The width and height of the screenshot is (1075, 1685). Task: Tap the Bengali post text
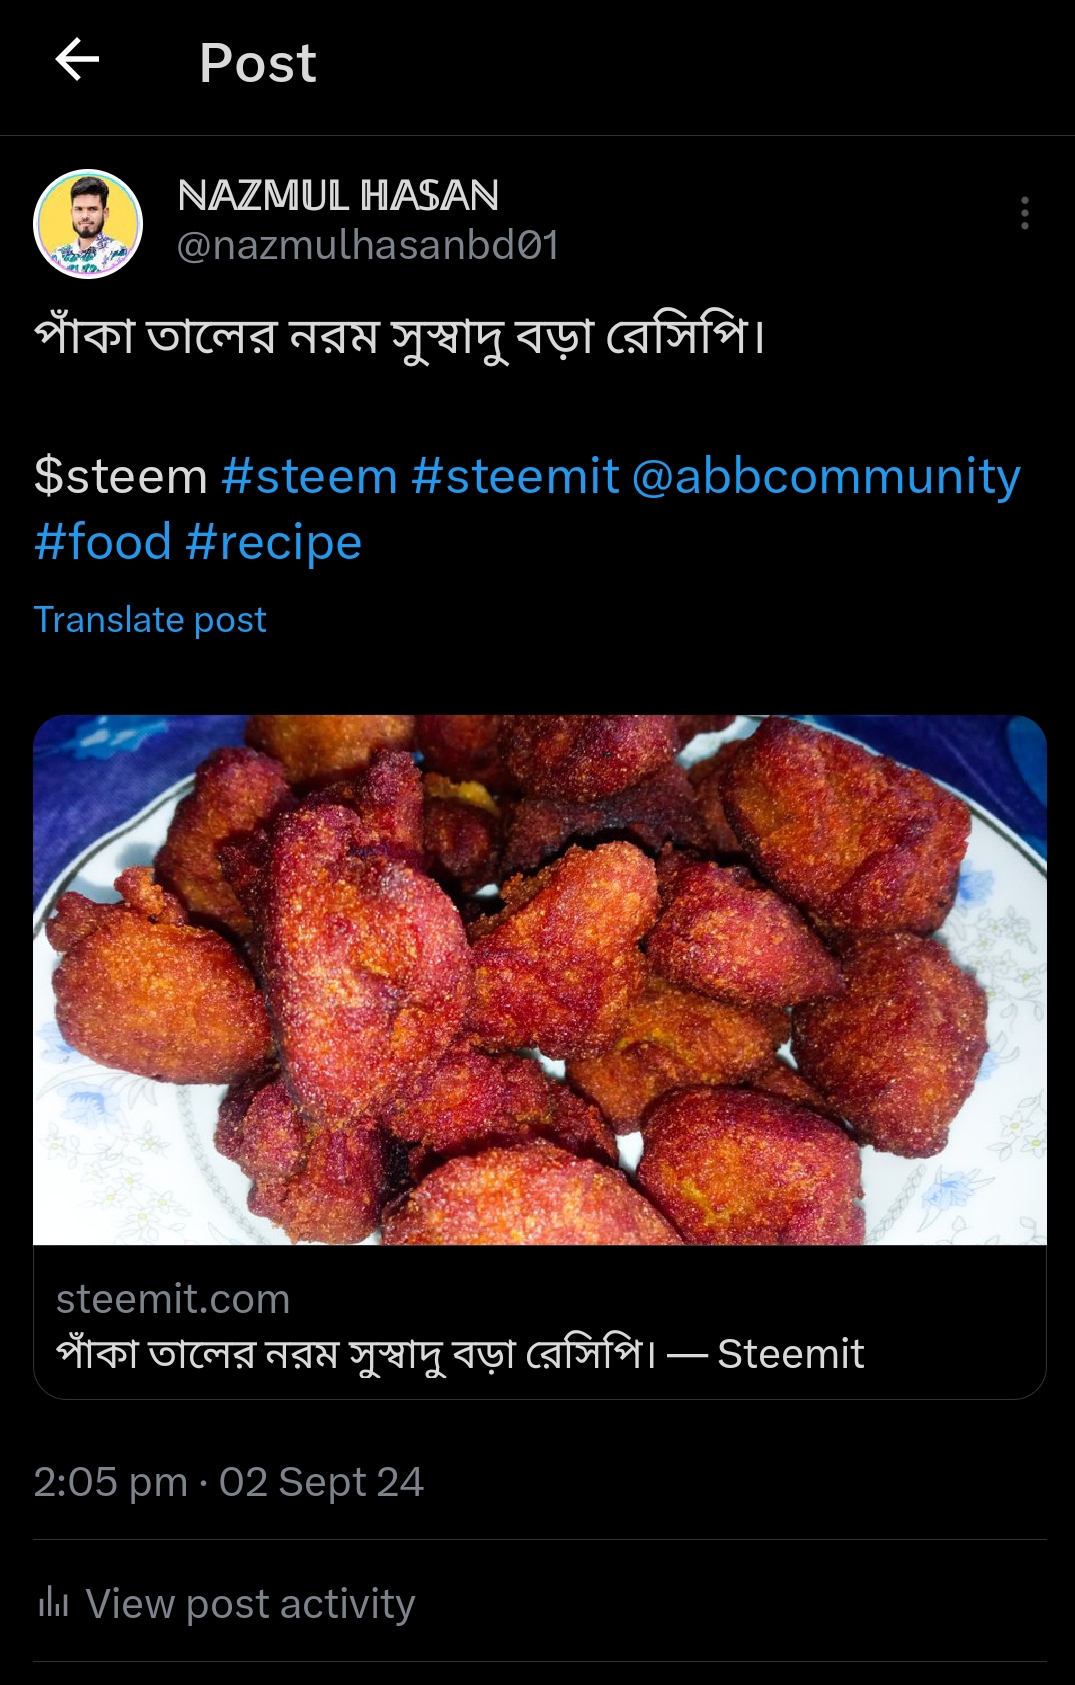[400, 337]
